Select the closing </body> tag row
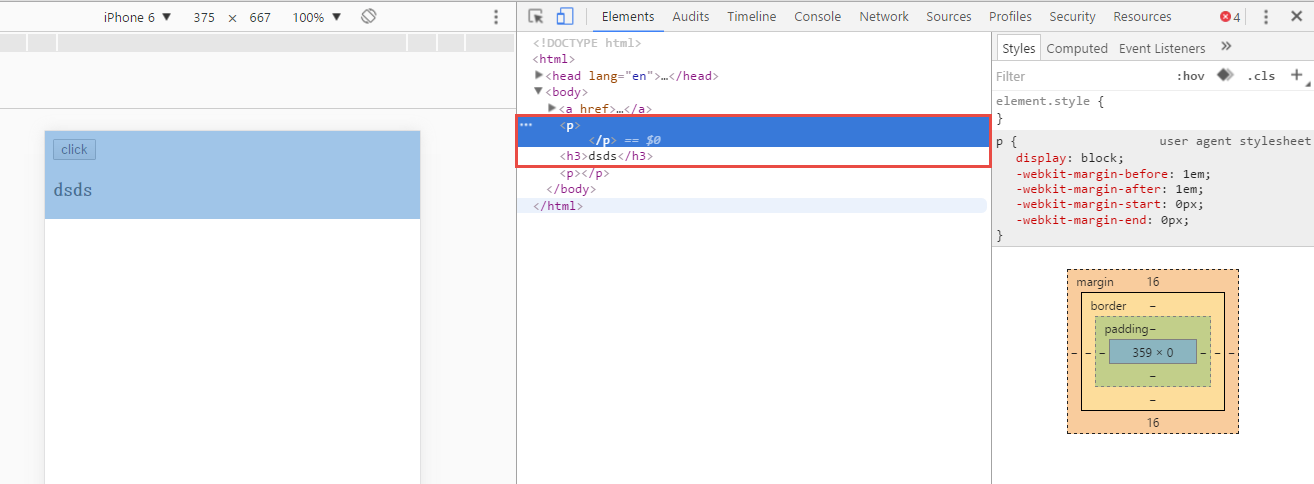1314x484 pixels. pyautogui.click(x=570, y=189)
